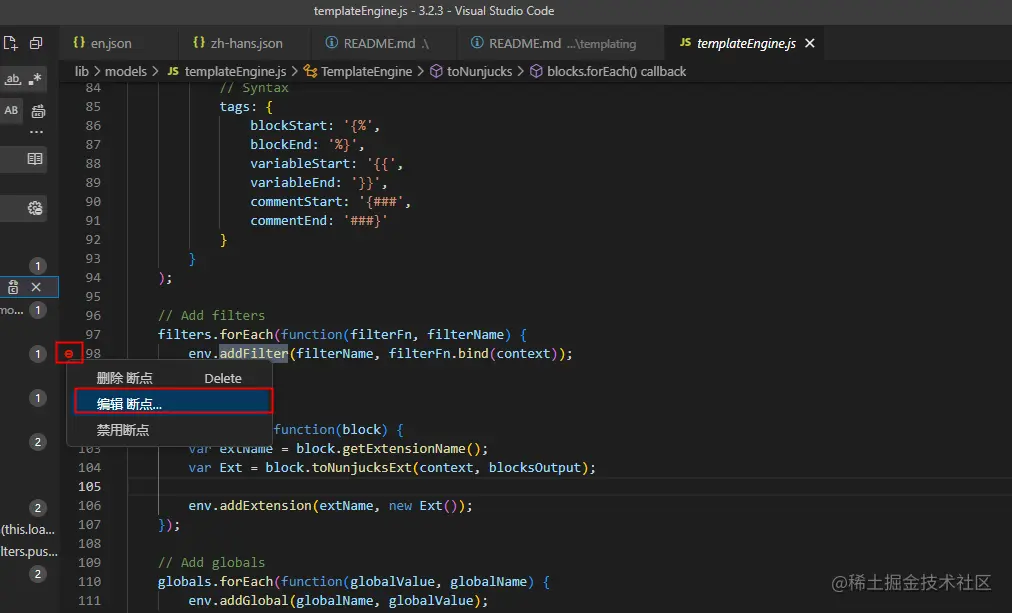This screenshot has height=613, width=1012.
Task: Click 'env.addGlobal' on line 111
Action: coord(238,601)
